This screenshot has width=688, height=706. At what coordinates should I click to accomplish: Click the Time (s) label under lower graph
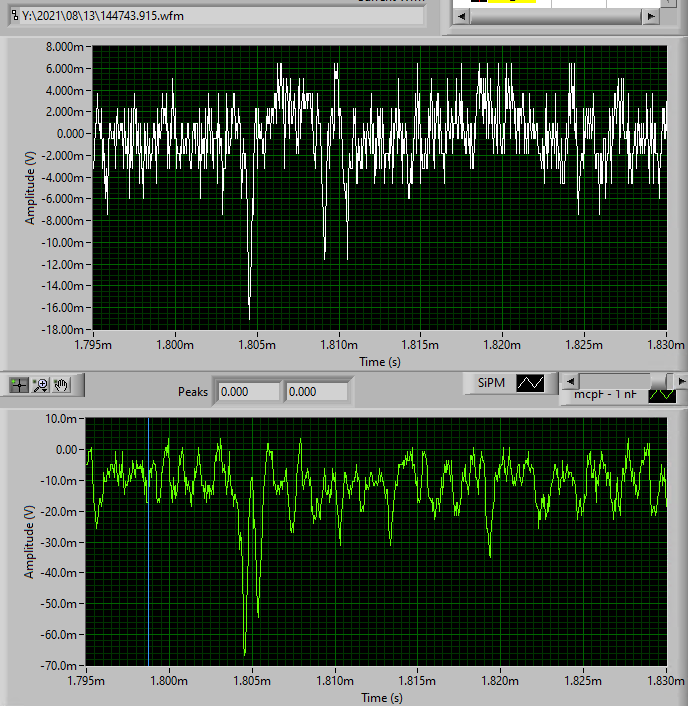382,698
